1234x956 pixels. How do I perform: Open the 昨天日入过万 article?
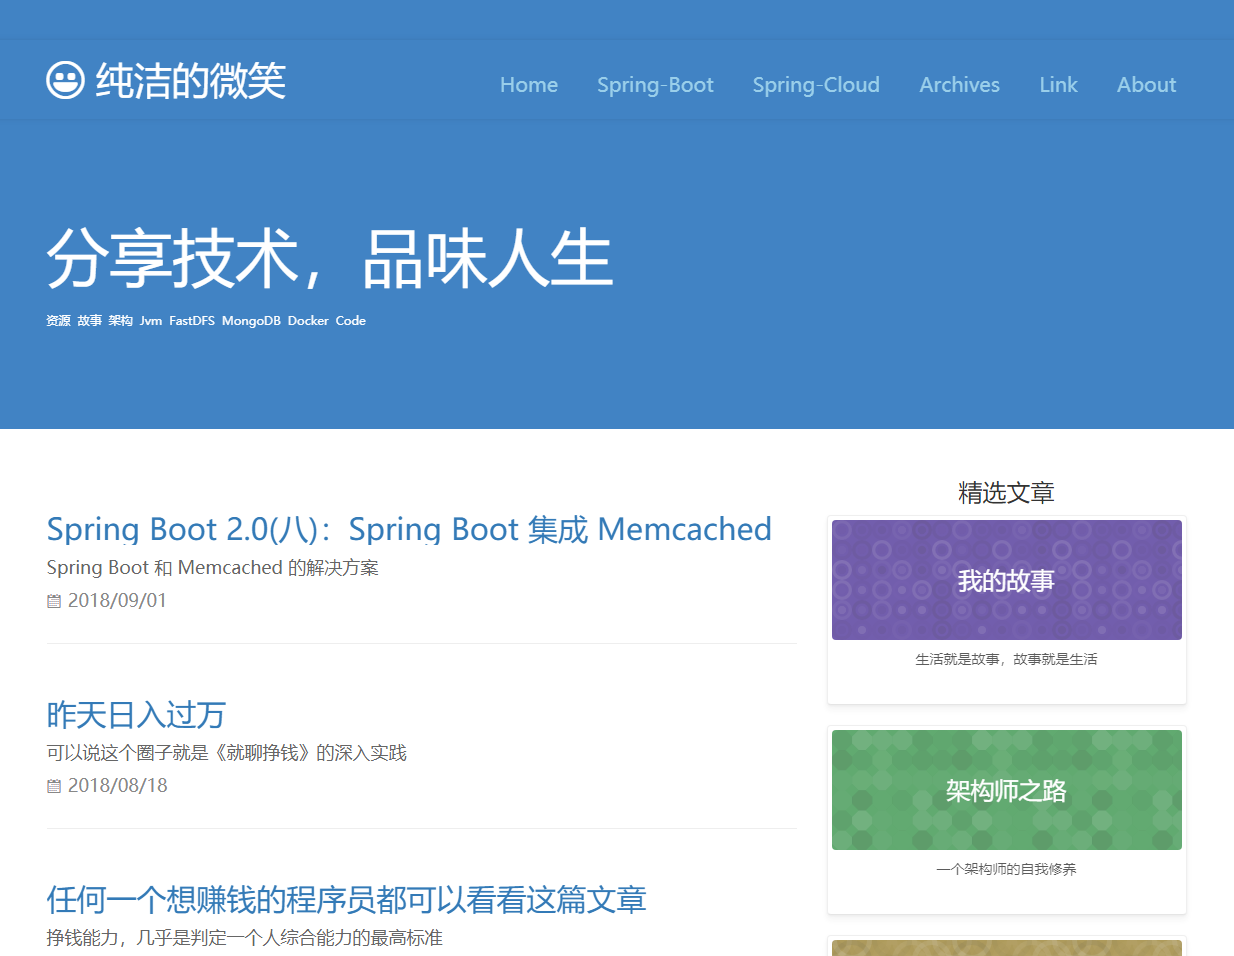tap(134, 716)
